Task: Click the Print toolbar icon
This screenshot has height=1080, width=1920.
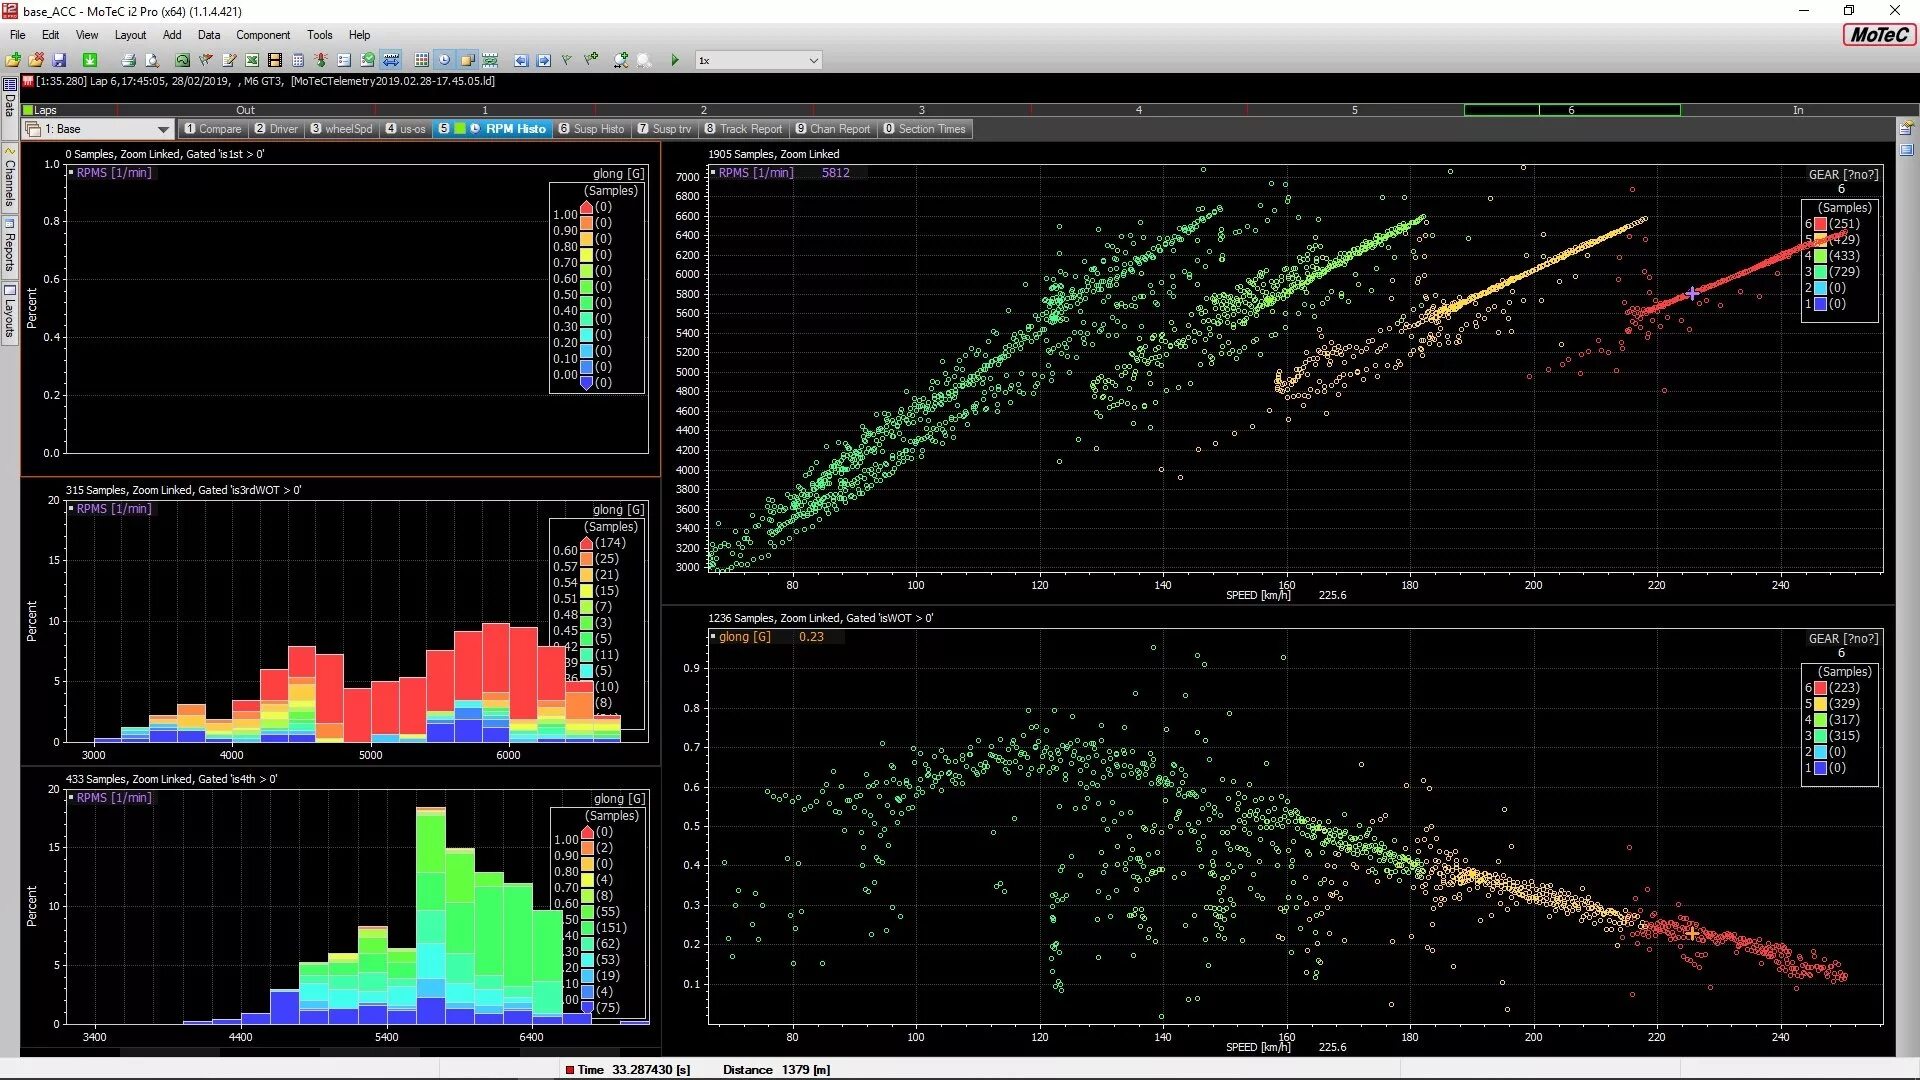Action: click(x=128, y=60)
